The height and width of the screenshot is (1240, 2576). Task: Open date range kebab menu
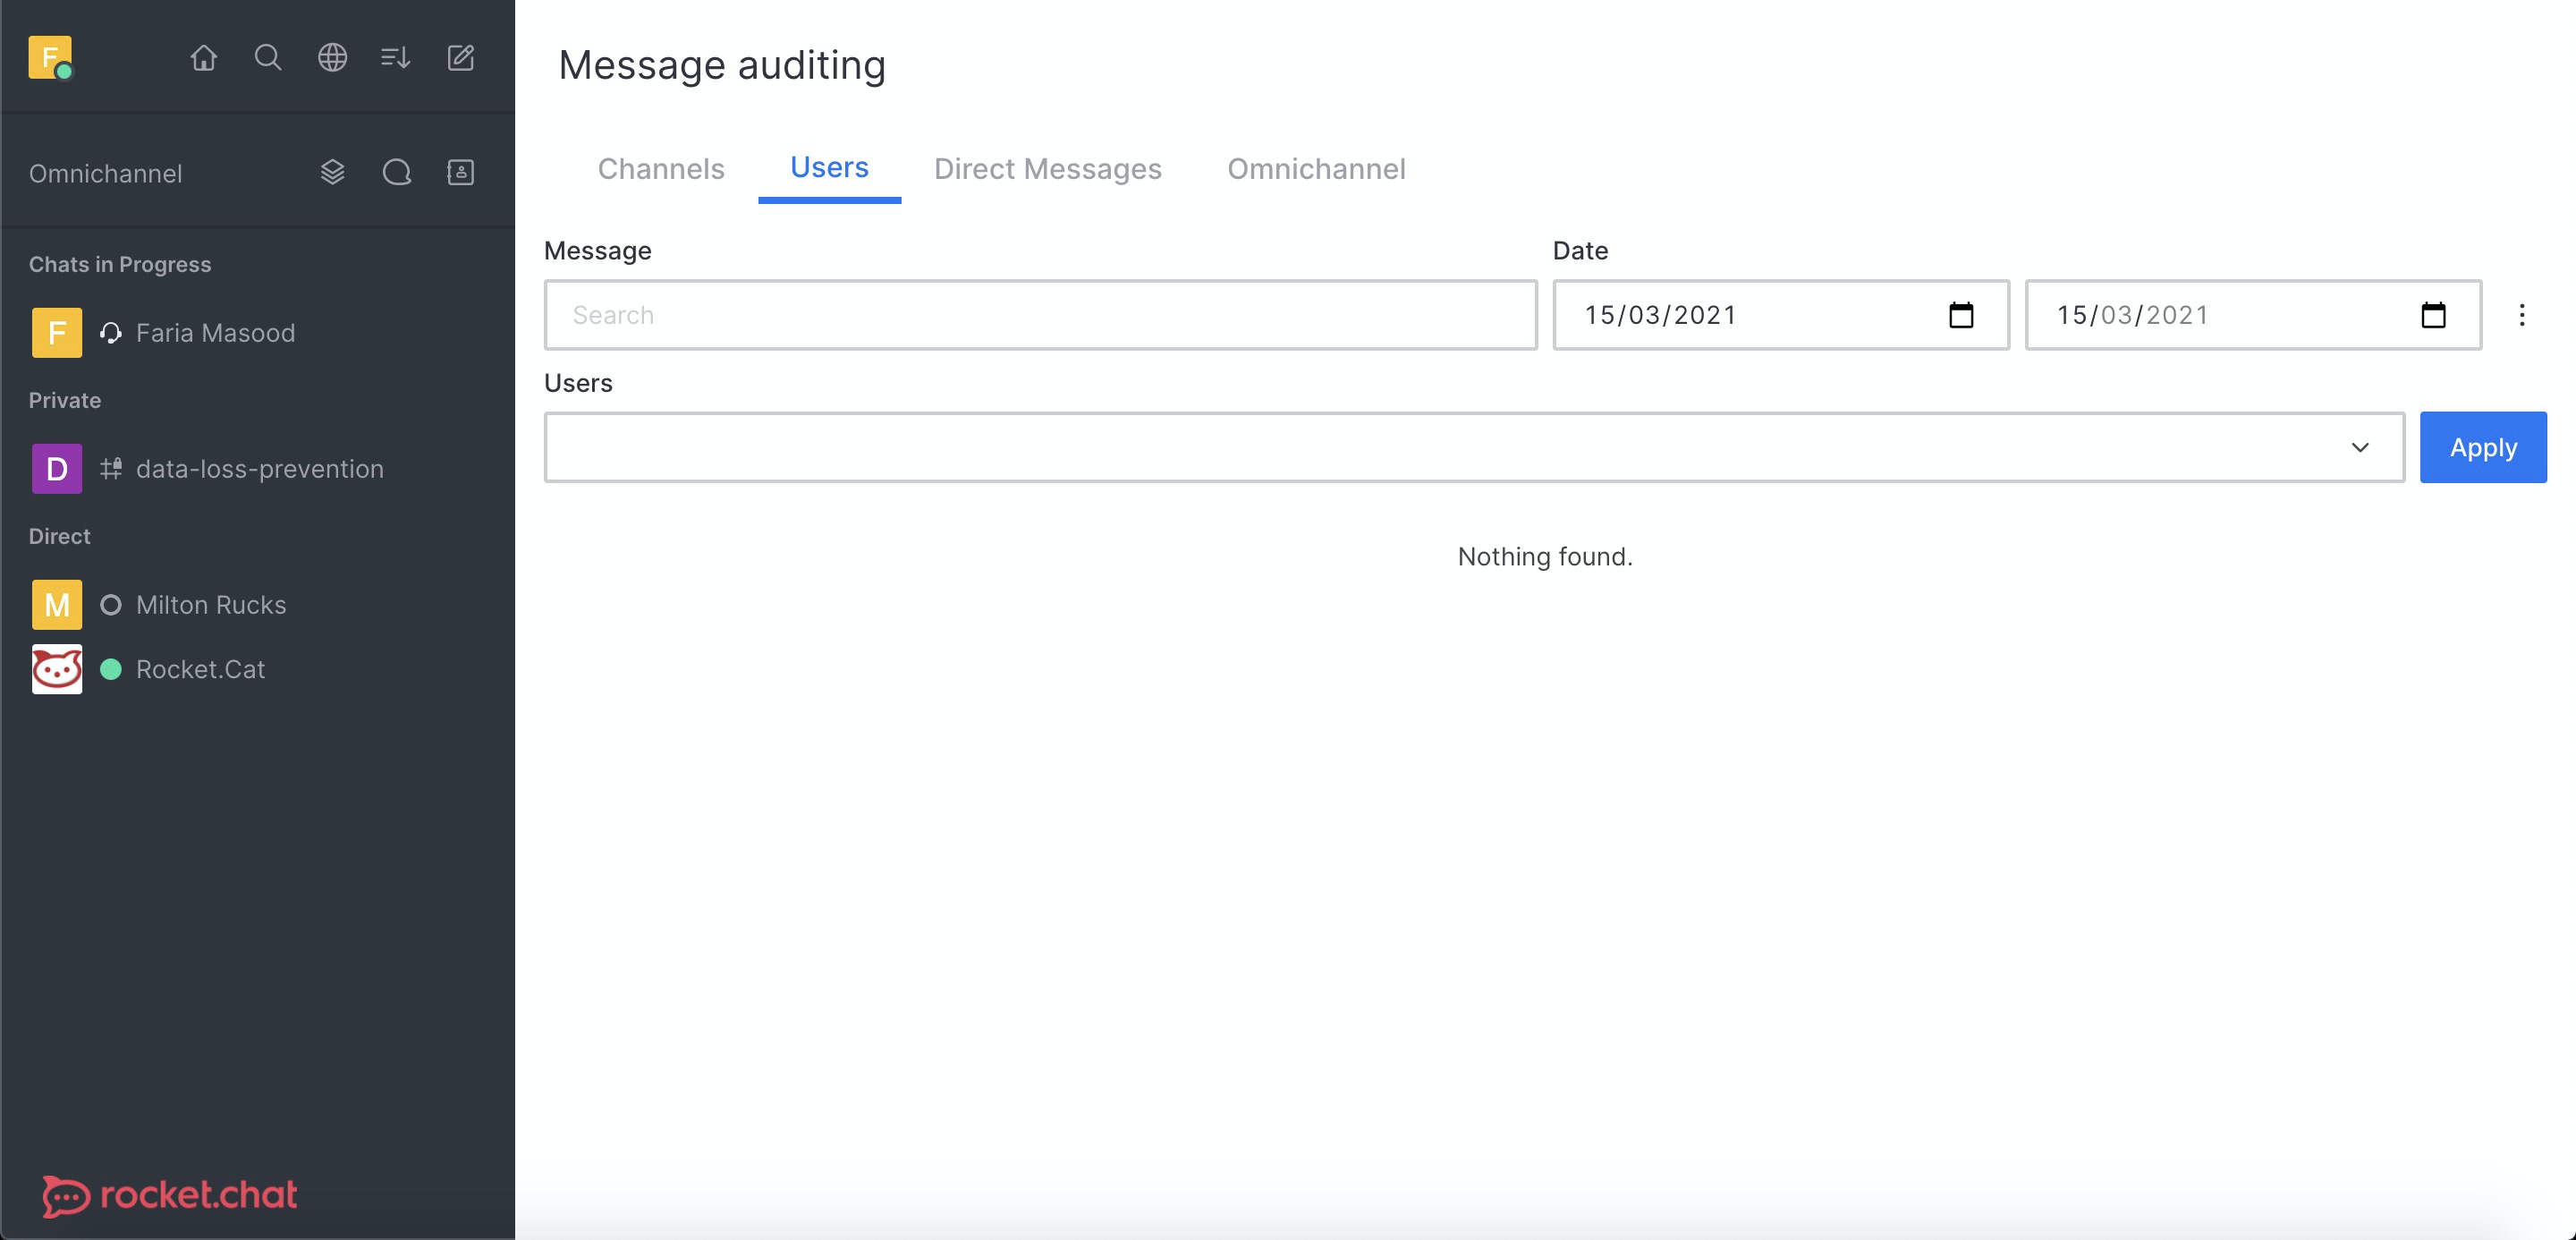[2522, 315]
